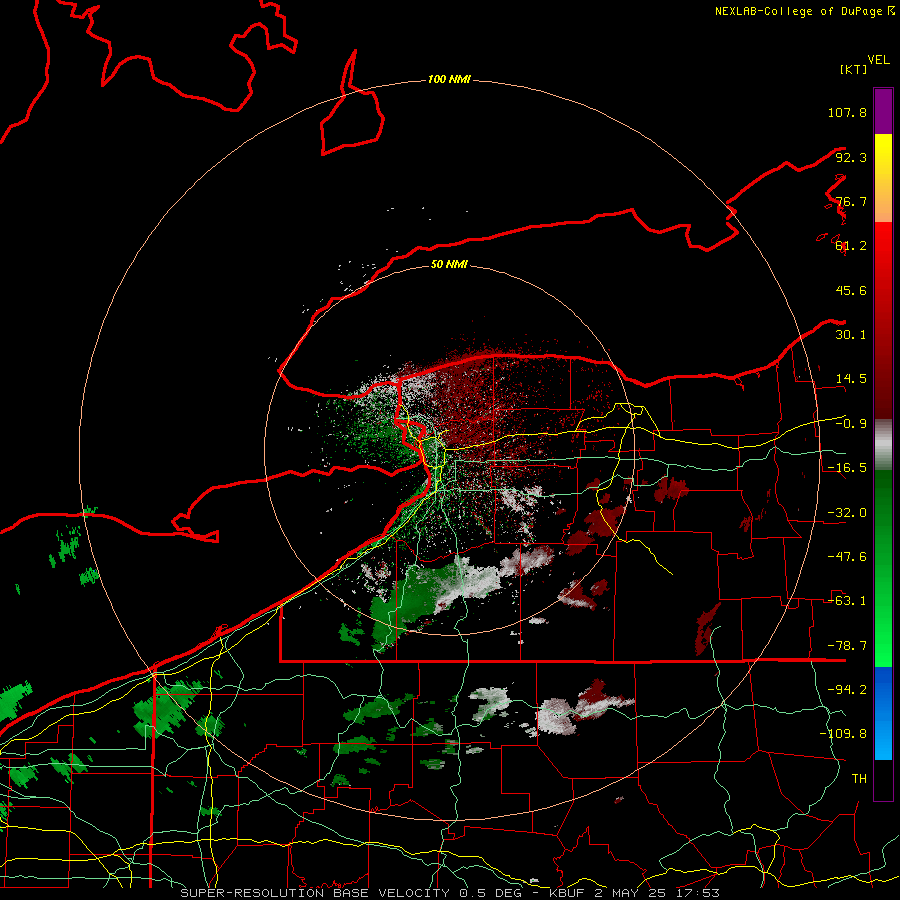Screen dimensions: 900x900
Task: Click the -109.8 legend value
Action: coord(843,734)
